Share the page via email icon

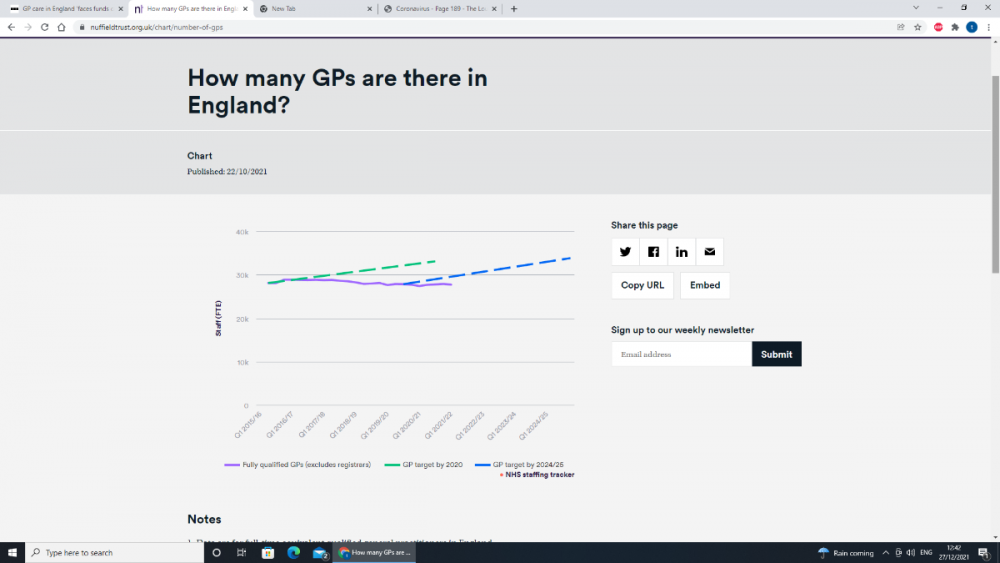(x=709, y=252)
